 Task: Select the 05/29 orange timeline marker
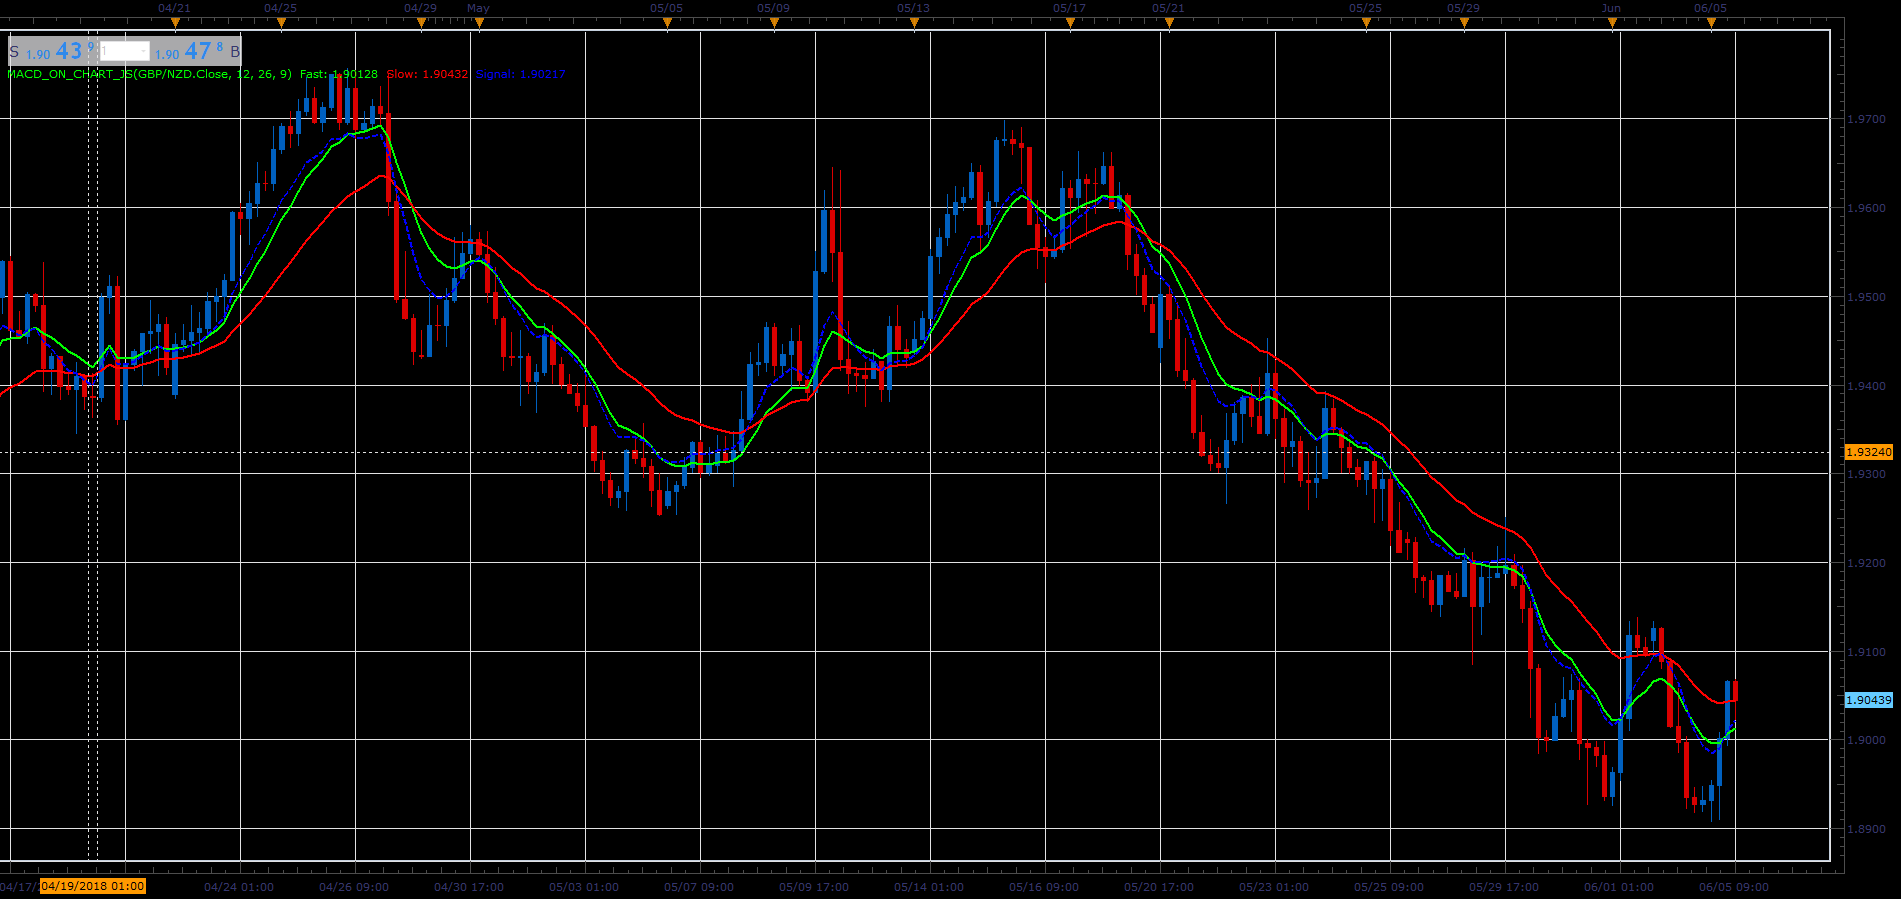click(x=1464, y=22)
